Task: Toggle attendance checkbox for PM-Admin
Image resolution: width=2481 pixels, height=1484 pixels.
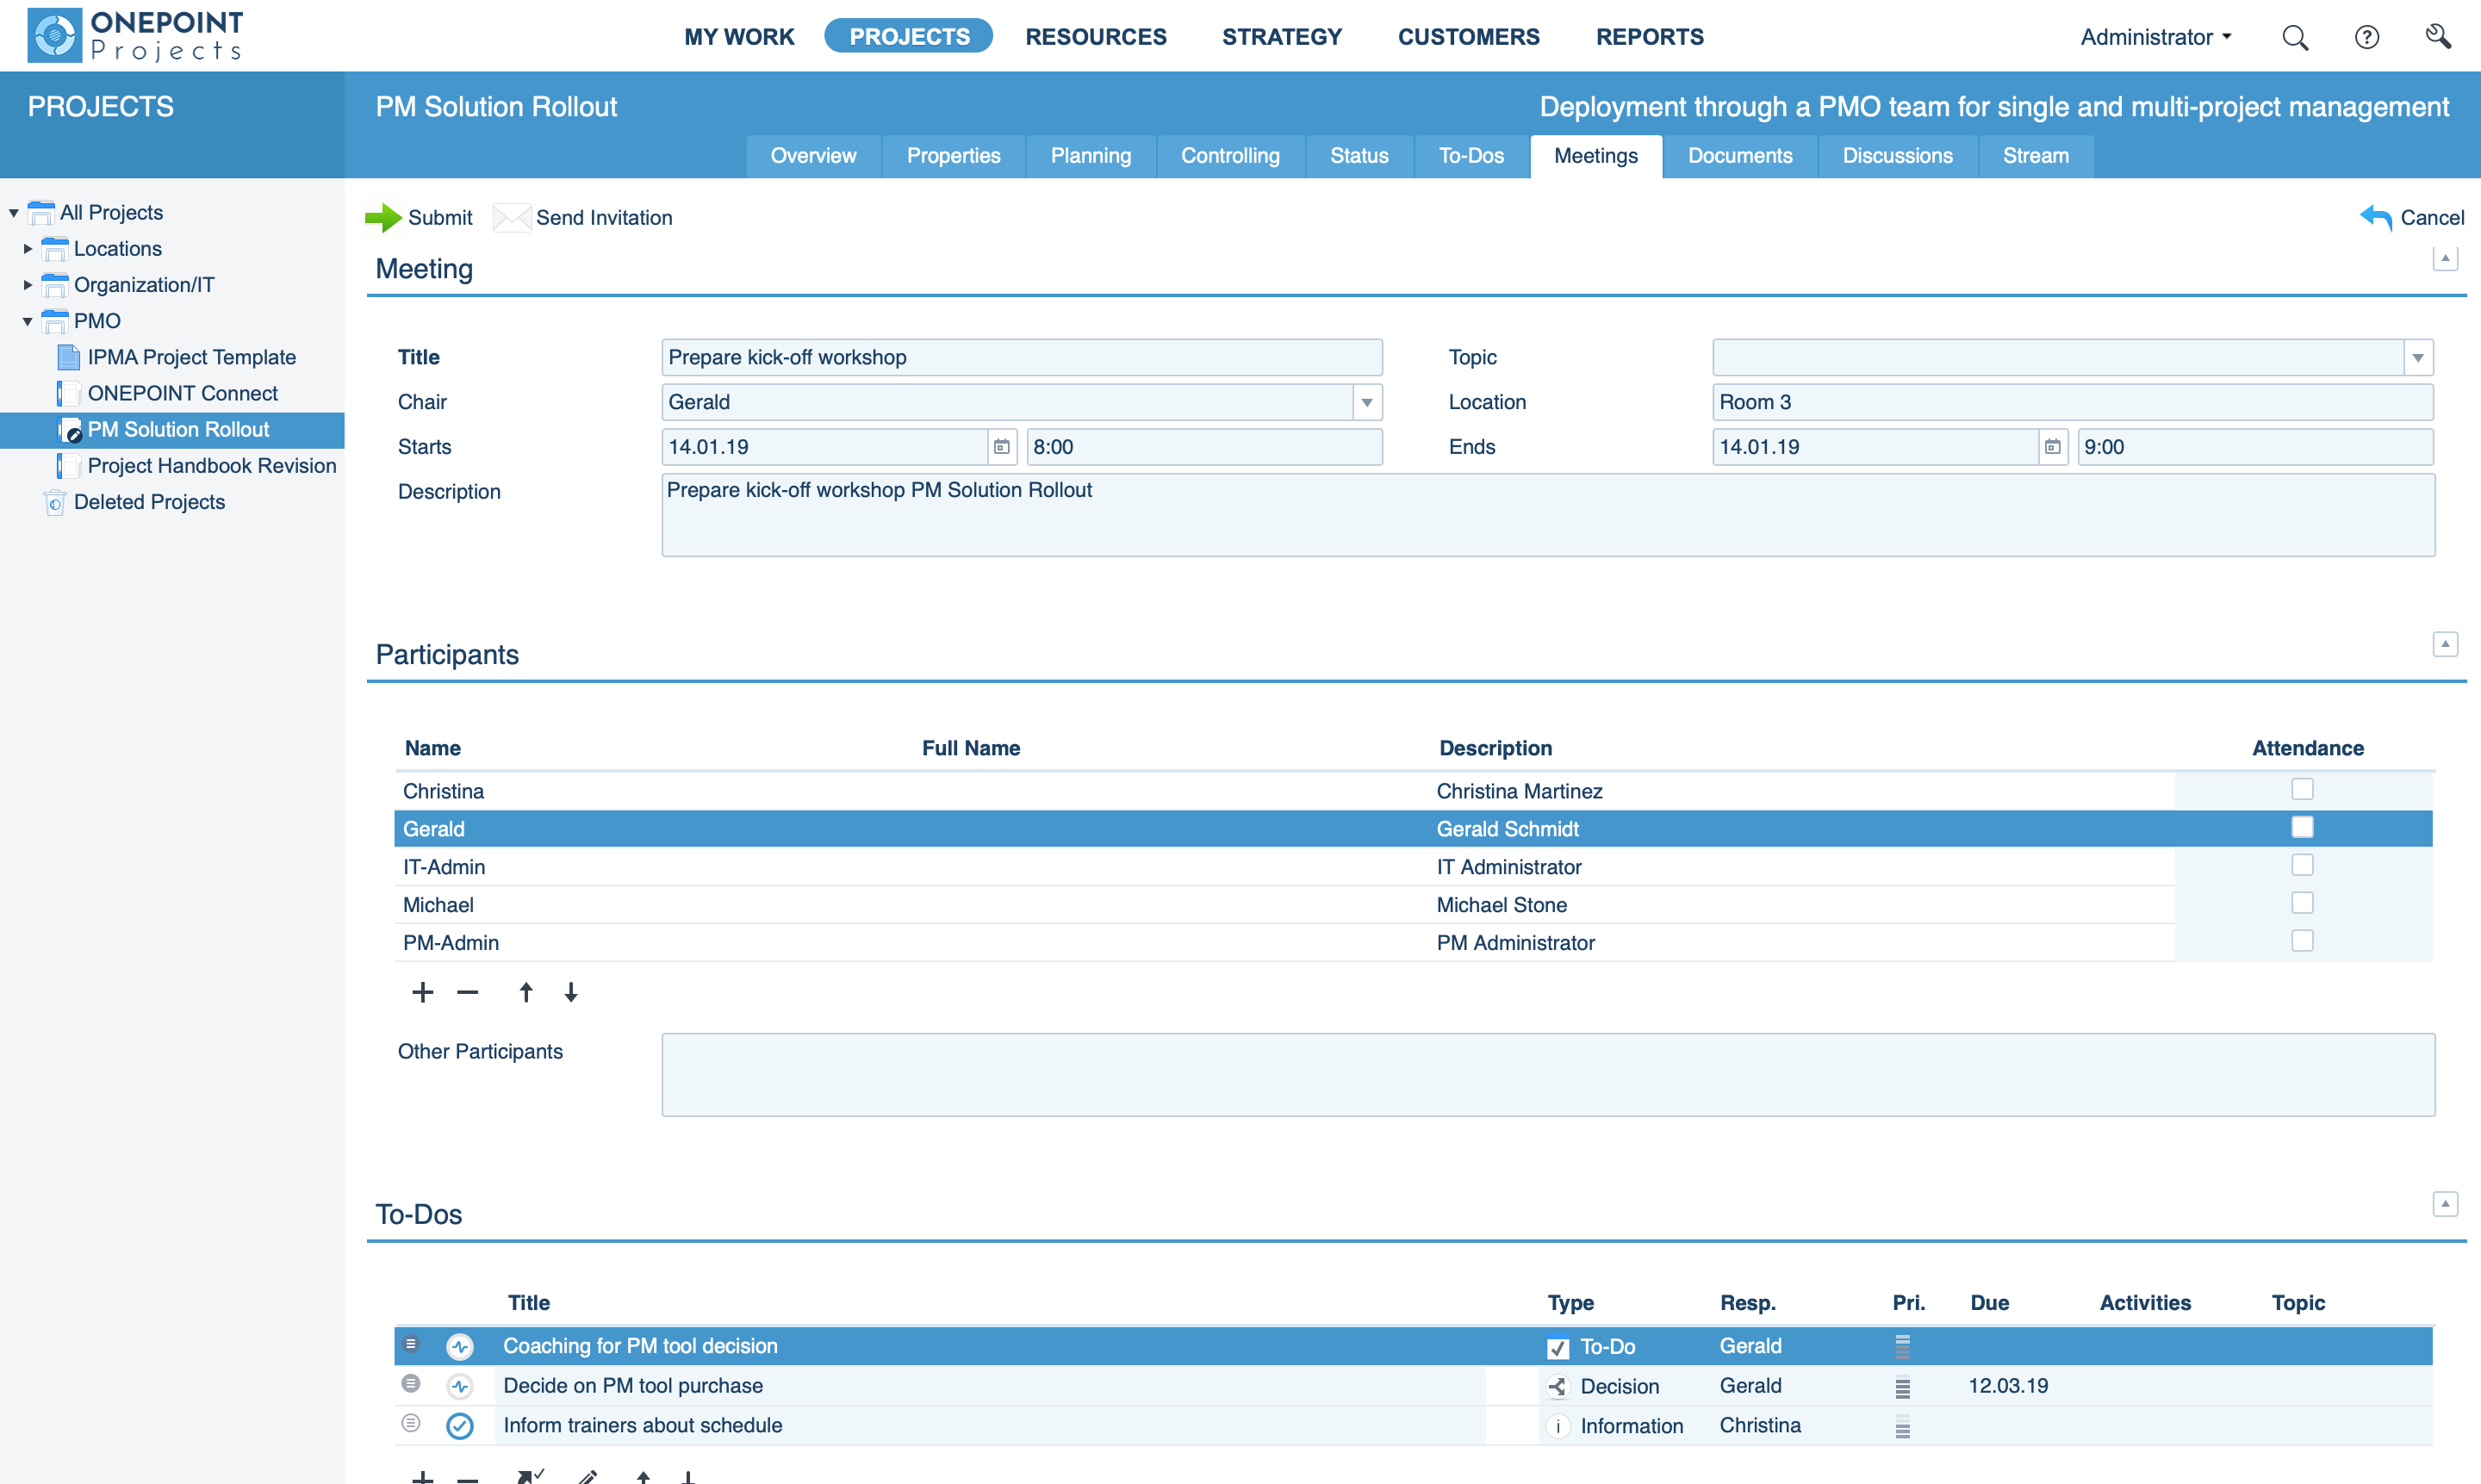Action: (x=2302, y=941)
